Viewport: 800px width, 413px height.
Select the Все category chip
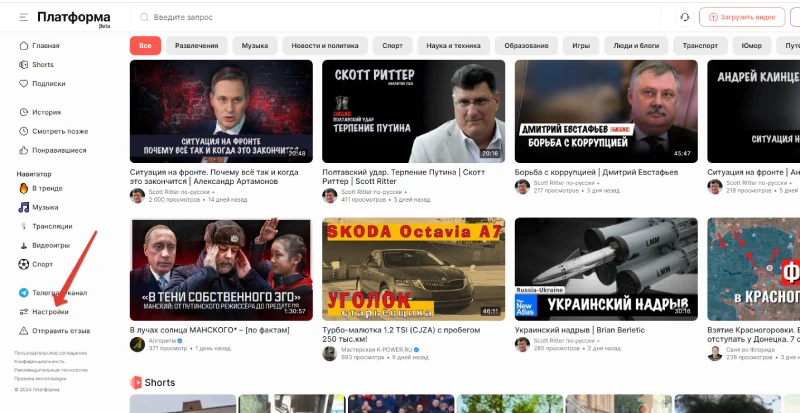[145, 45]
